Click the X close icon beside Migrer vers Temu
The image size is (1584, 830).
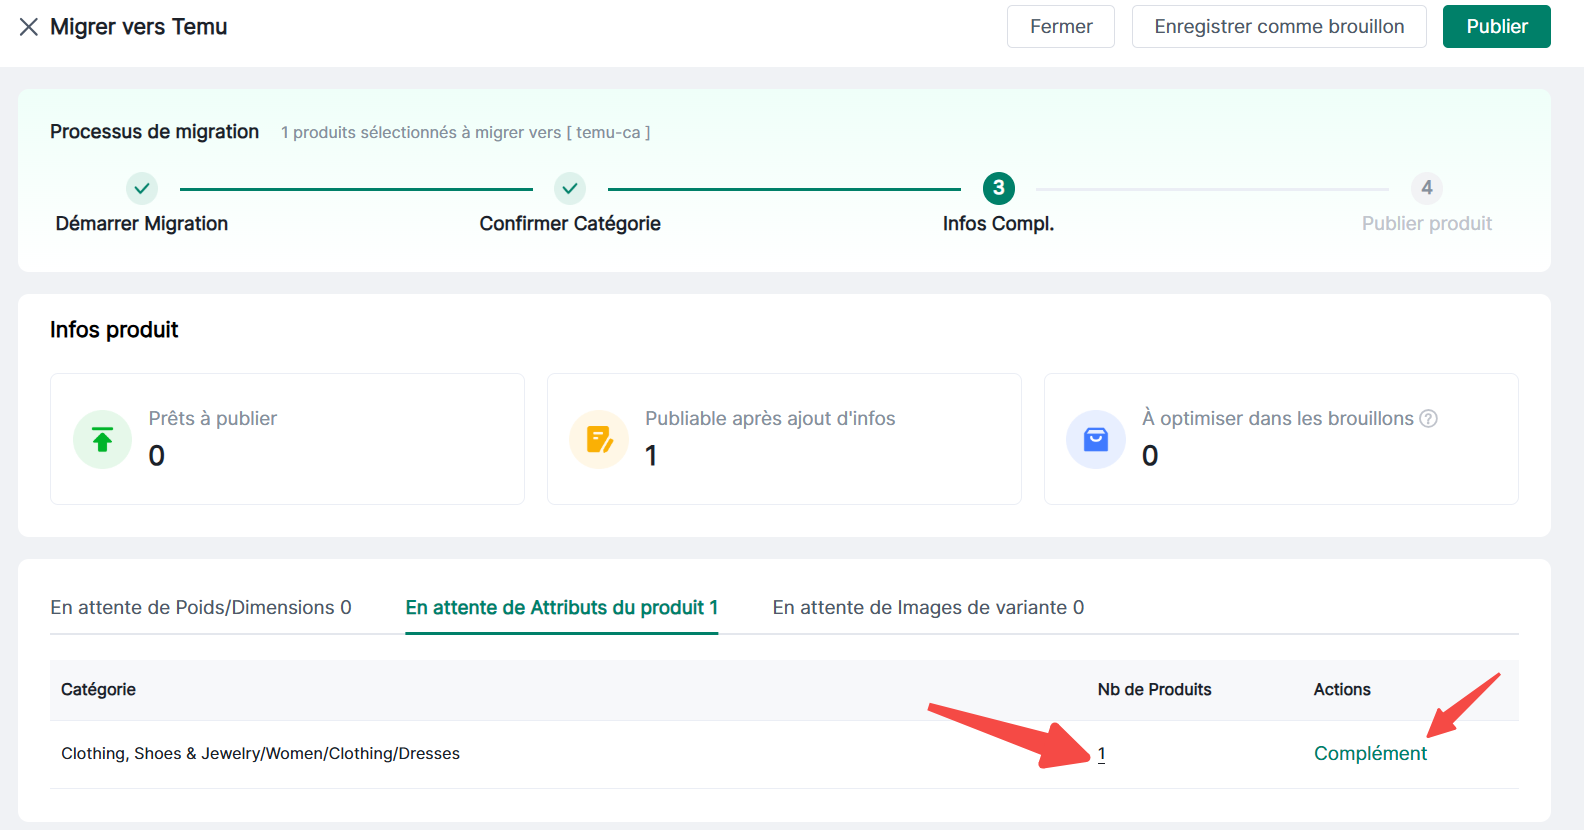tap(29, 27)
